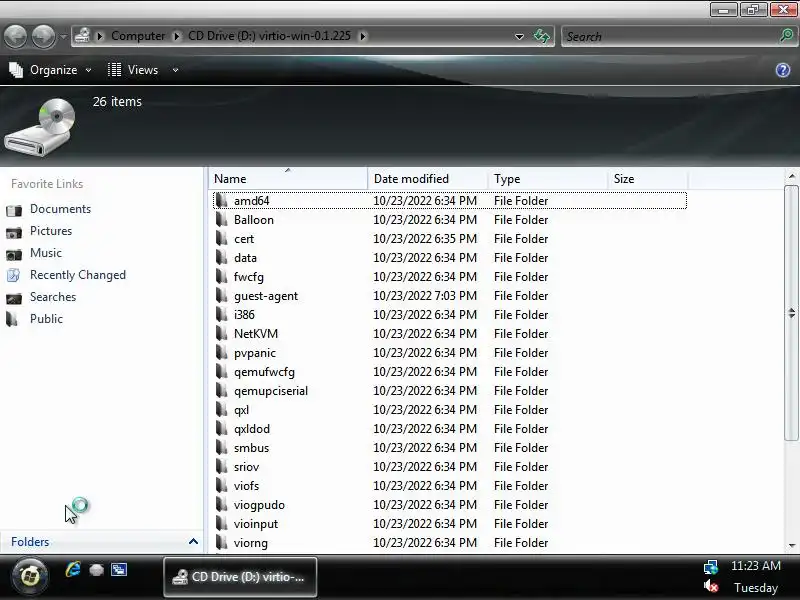Click the guest-agent date 10/23/2022 7:03 PM

coord(425,296)
